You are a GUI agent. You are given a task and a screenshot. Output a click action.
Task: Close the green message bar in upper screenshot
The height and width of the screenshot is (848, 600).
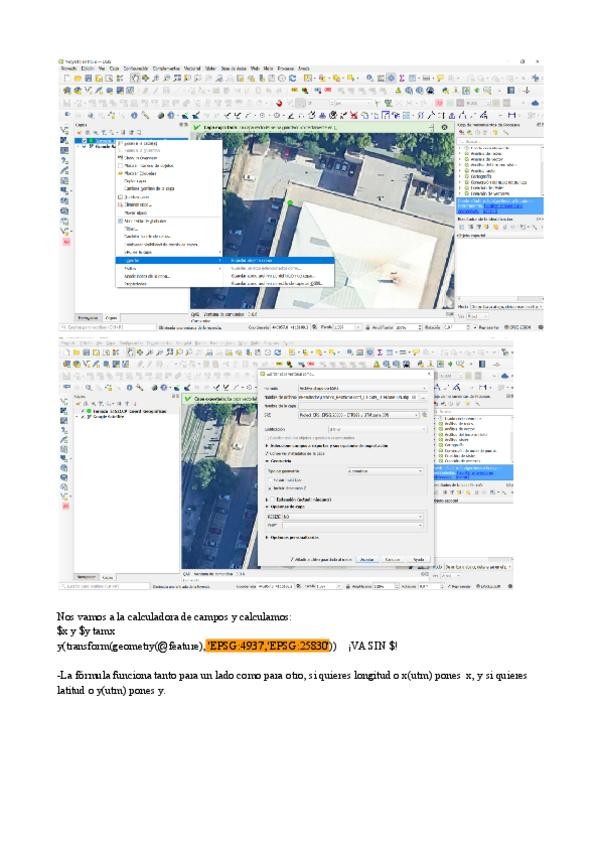tap(444, 128)
